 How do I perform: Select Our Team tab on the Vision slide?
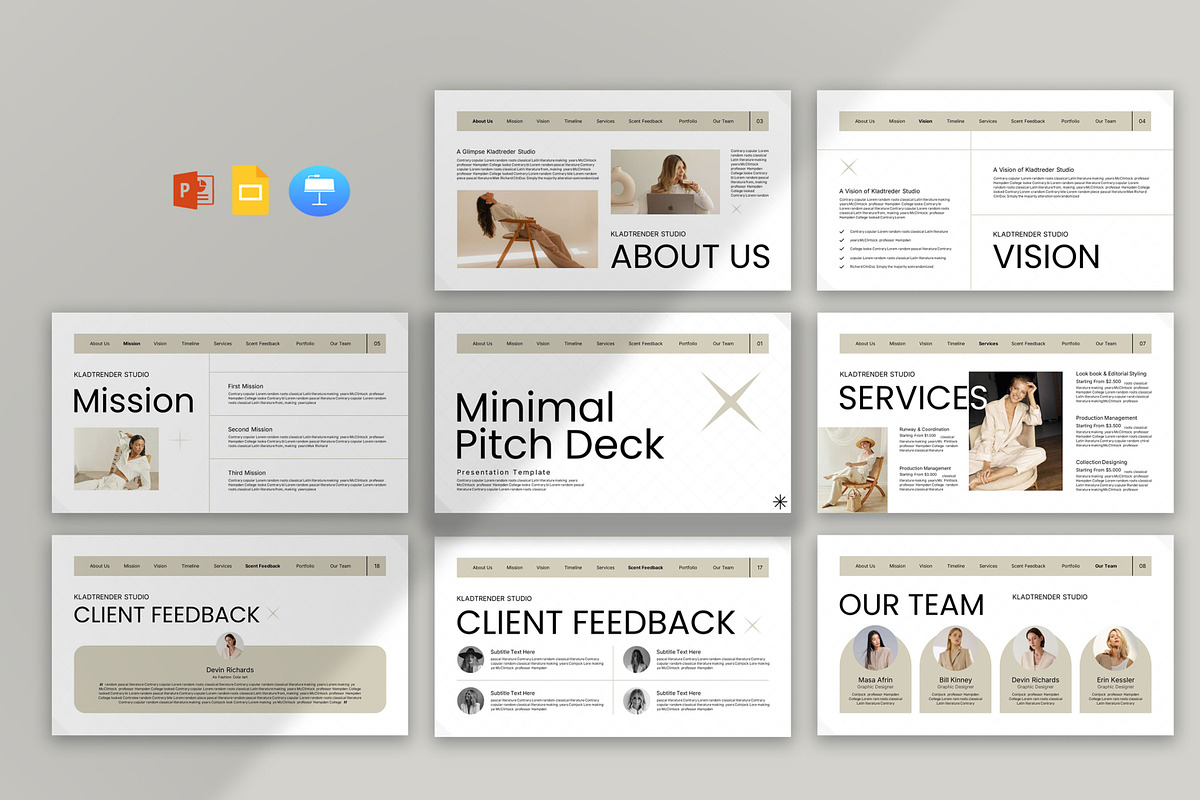1106,121
